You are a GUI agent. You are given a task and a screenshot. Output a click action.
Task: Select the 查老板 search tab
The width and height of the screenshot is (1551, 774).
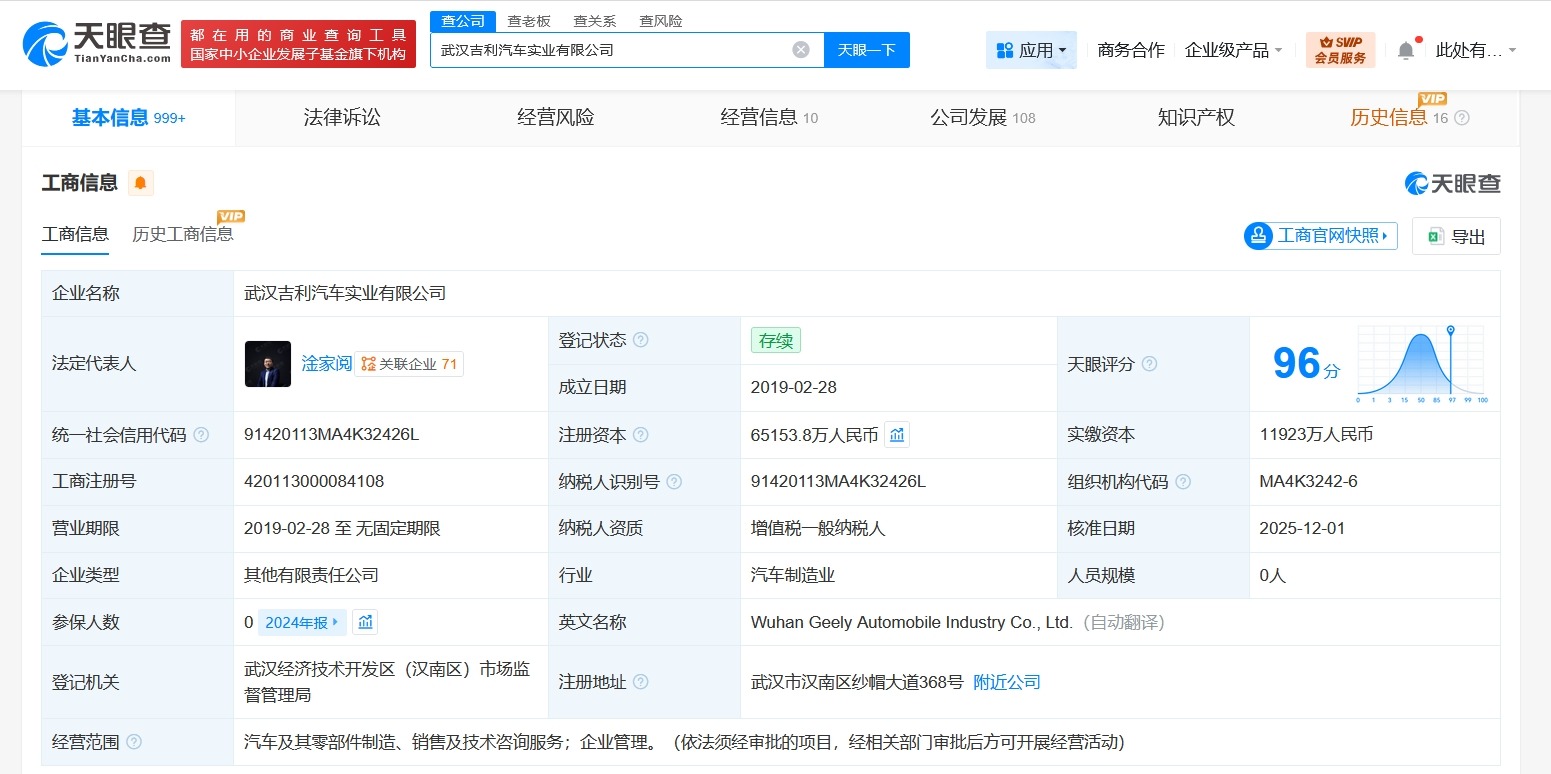click(537, 20)
